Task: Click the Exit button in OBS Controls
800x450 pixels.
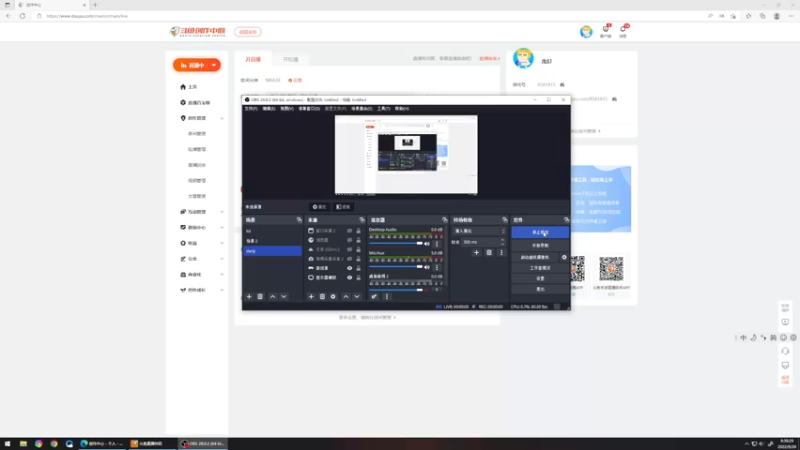Action: point(540,289)
